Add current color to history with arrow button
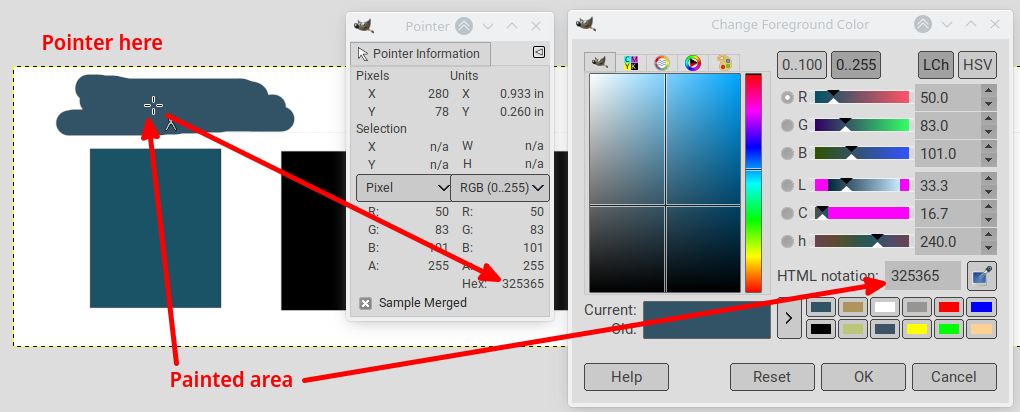Viewport: 1020px width, 412px height. point(789,318)
